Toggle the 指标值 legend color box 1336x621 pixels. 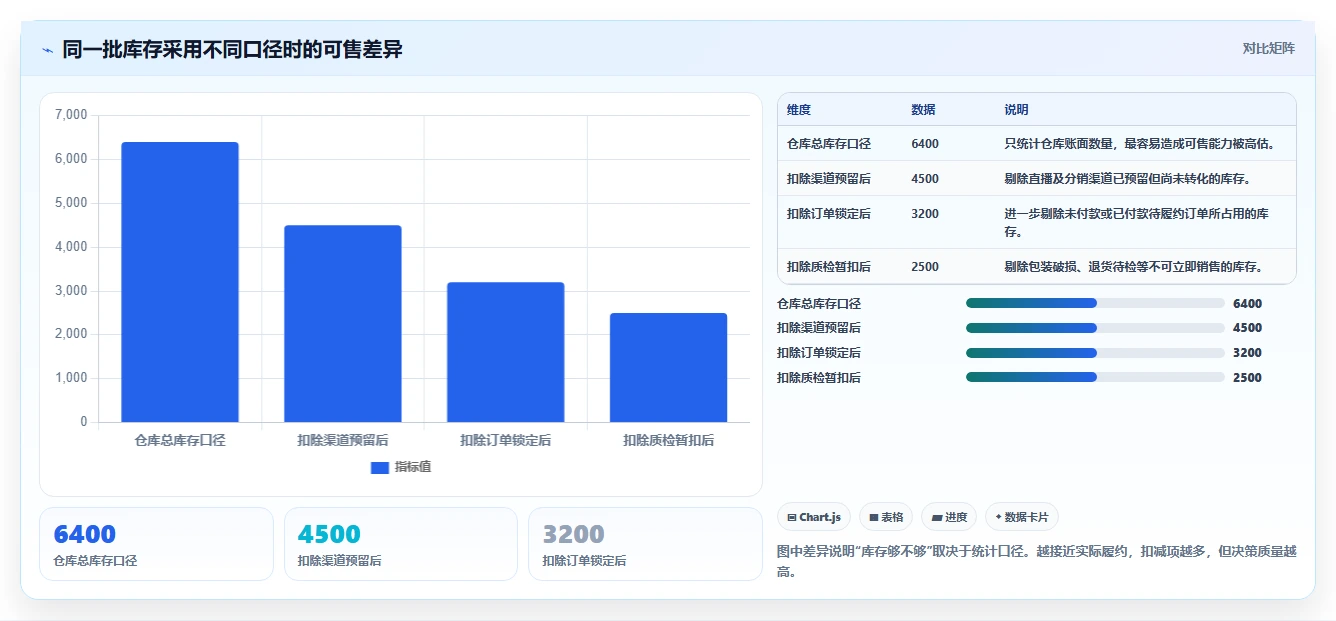coord(379,467)
